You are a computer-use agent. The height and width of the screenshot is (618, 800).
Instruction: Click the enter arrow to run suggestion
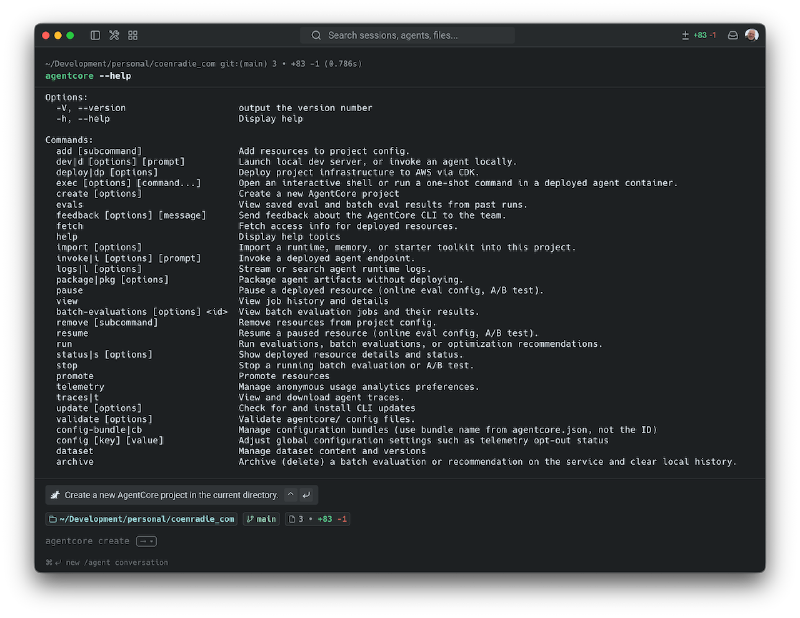pyautogui.click(x=306, y=495)
